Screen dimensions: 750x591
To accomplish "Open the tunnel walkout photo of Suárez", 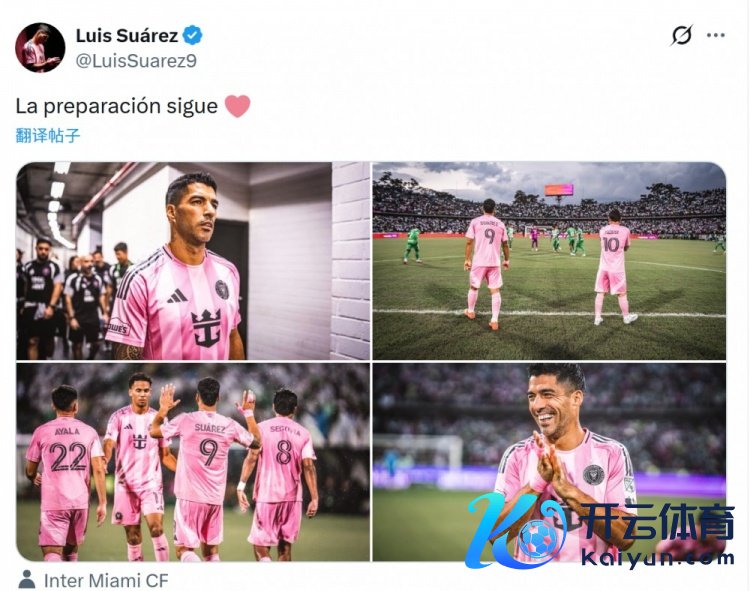I will (x=193, y=261).
